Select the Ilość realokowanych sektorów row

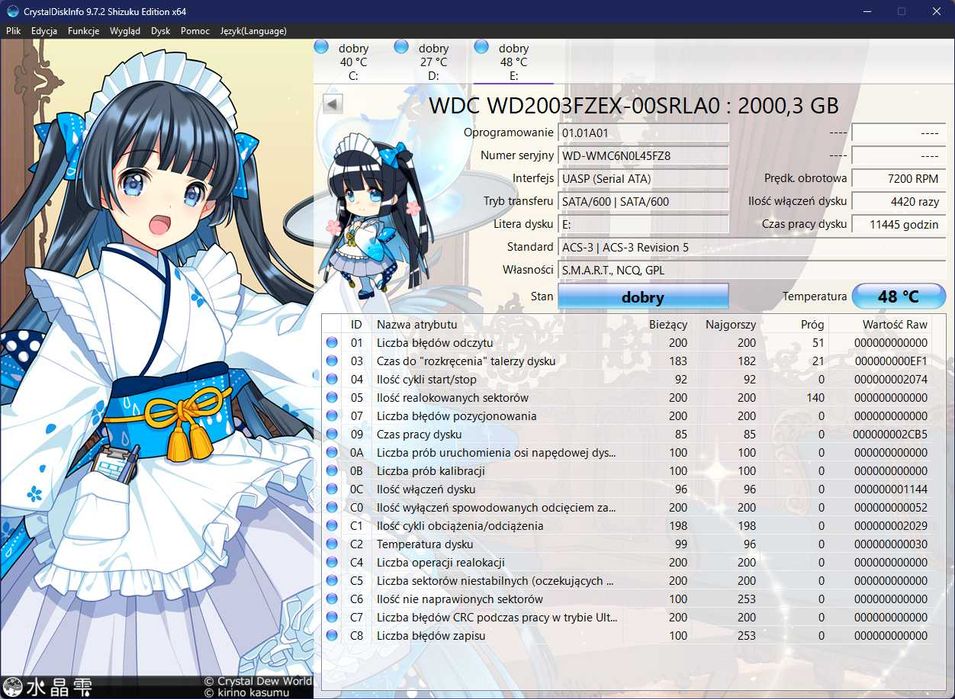coord(627,397)
